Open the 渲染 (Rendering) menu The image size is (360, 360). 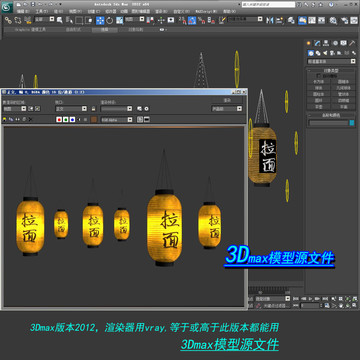[160, 11]
